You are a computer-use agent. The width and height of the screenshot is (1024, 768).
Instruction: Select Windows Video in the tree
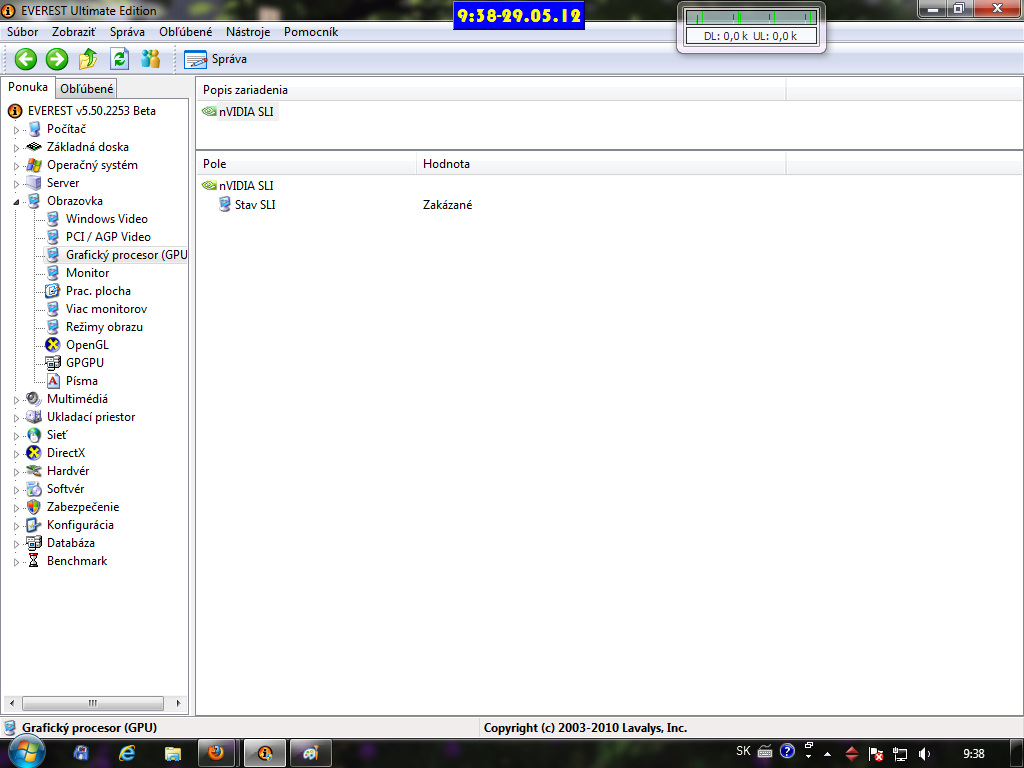[106, 219]
